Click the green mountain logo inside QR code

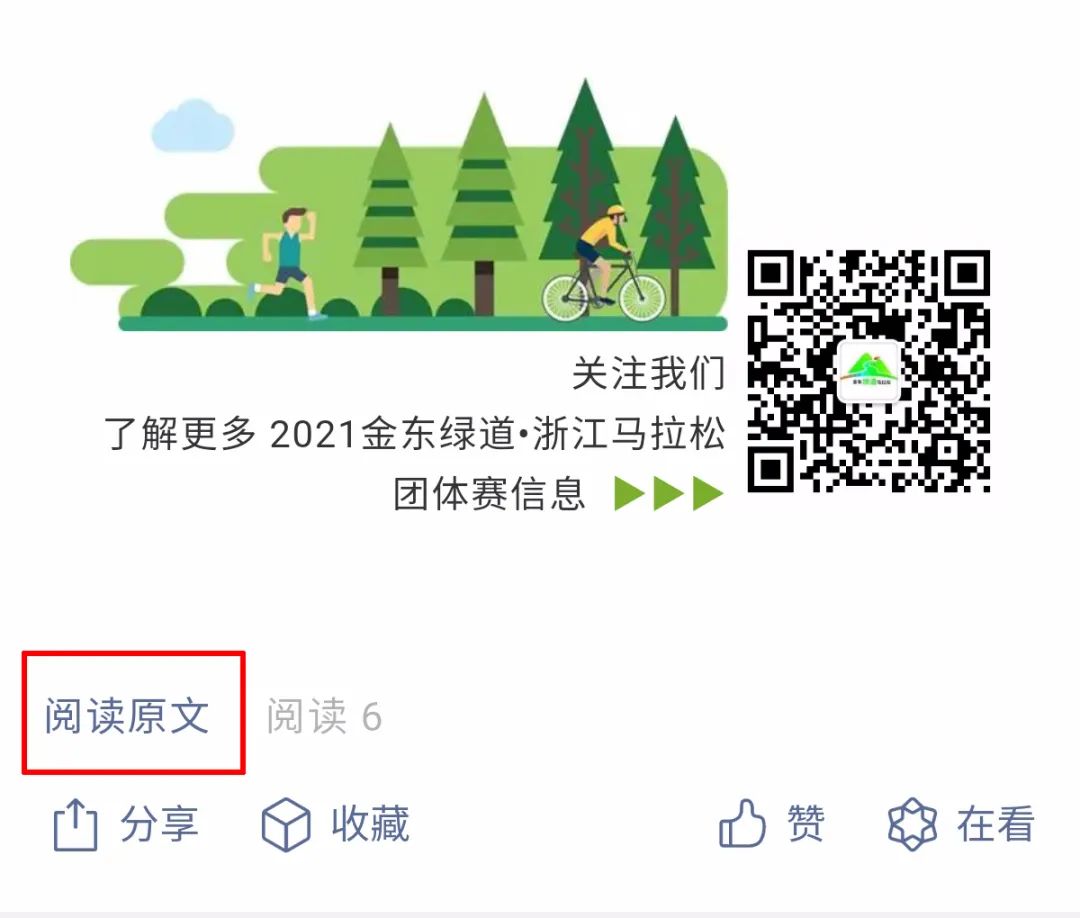[869, 371]
